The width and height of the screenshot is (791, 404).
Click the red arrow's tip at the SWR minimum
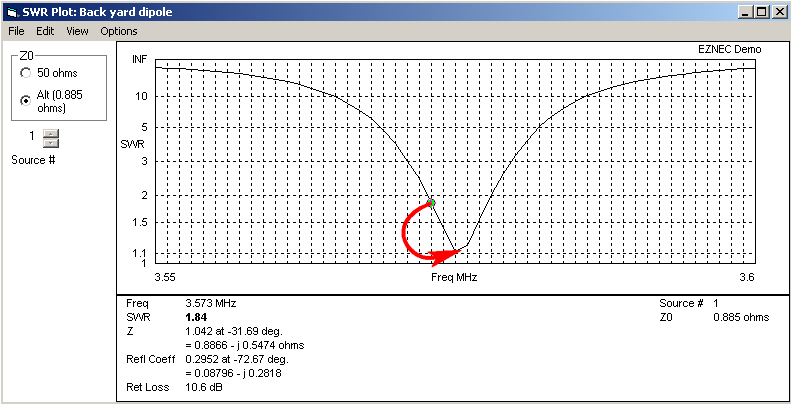pos(461,250)
